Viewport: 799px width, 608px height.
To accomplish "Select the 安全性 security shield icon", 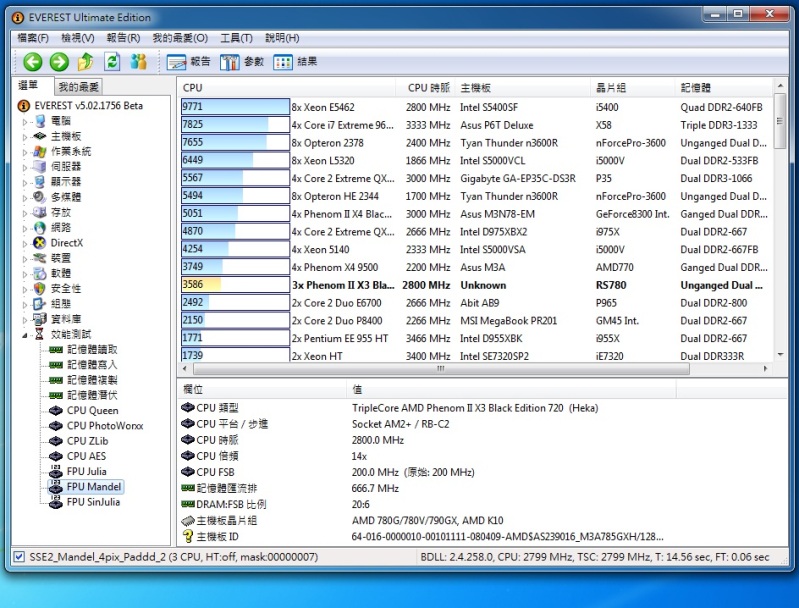I will [x=40, y=288].
